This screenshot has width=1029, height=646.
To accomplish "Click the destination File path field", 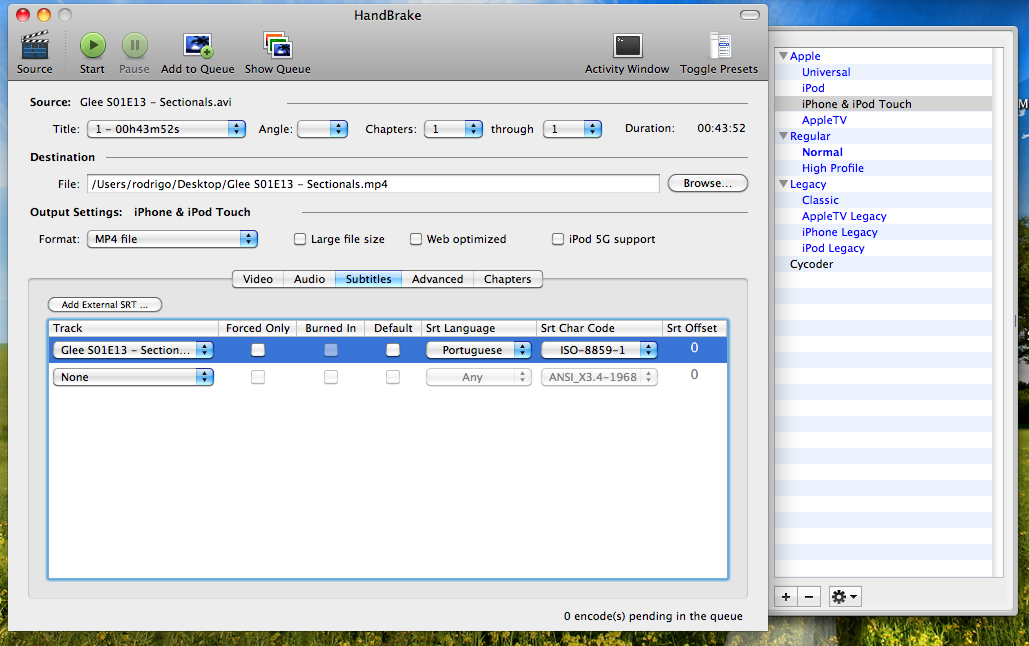I will point(373,184).
